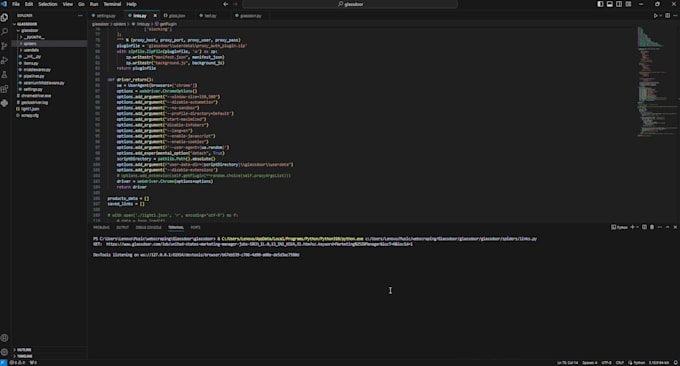Image resolution: width=680 pixels, height=366 pixels.
Task: Expand the __pycache__ folder
Action: tap(49, 37)
